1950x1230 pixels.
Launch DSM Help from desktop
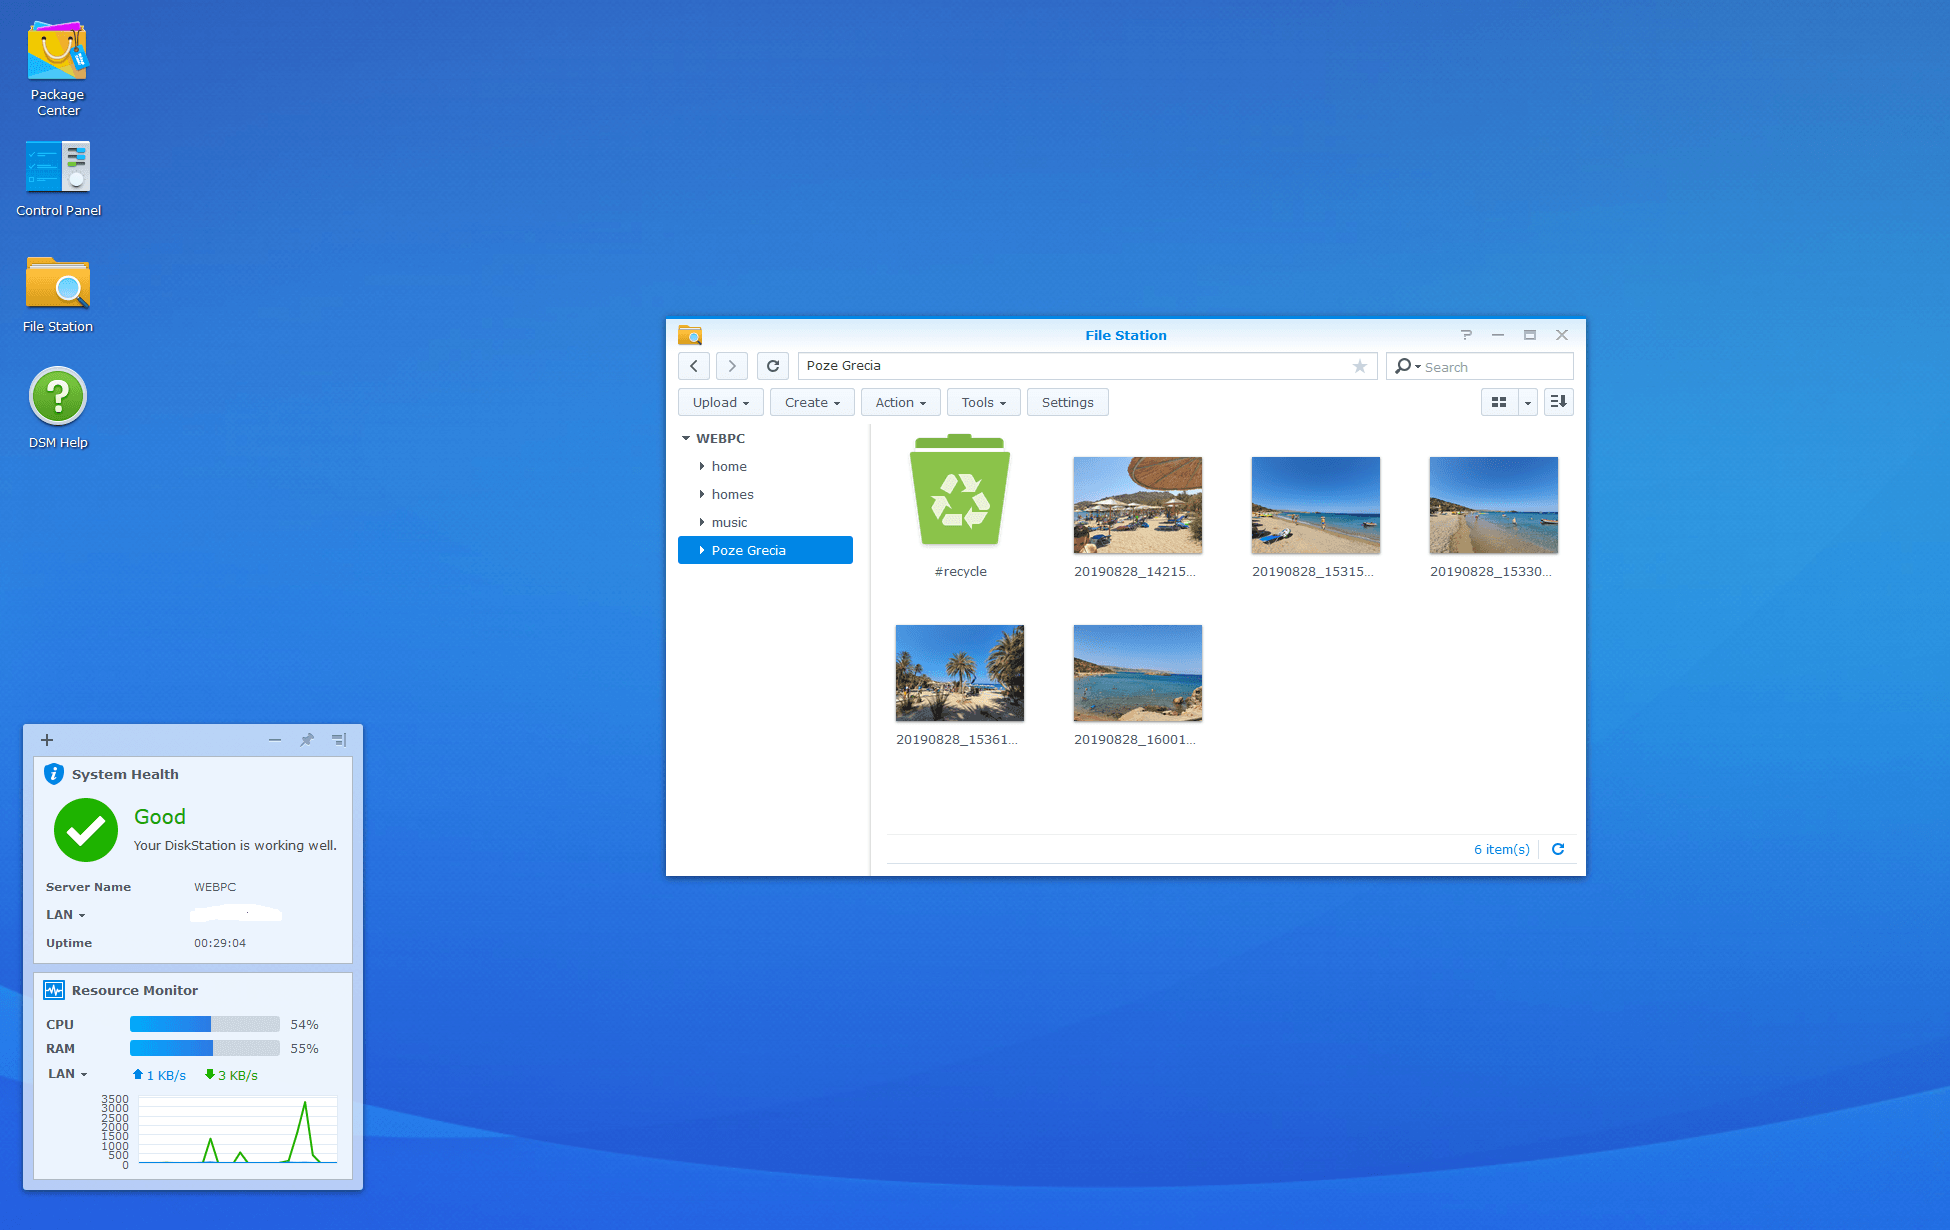pos(58,397)
